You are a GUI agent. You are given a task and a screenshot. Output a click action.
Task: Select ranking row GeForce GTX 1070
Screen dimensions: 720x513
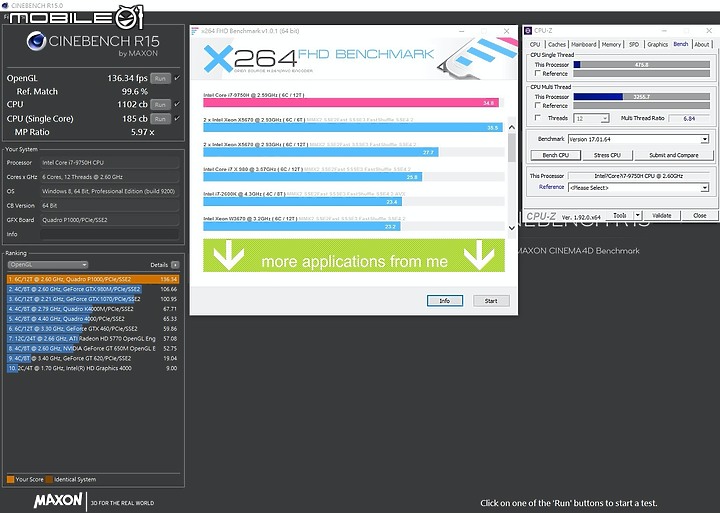pos(93,299)
